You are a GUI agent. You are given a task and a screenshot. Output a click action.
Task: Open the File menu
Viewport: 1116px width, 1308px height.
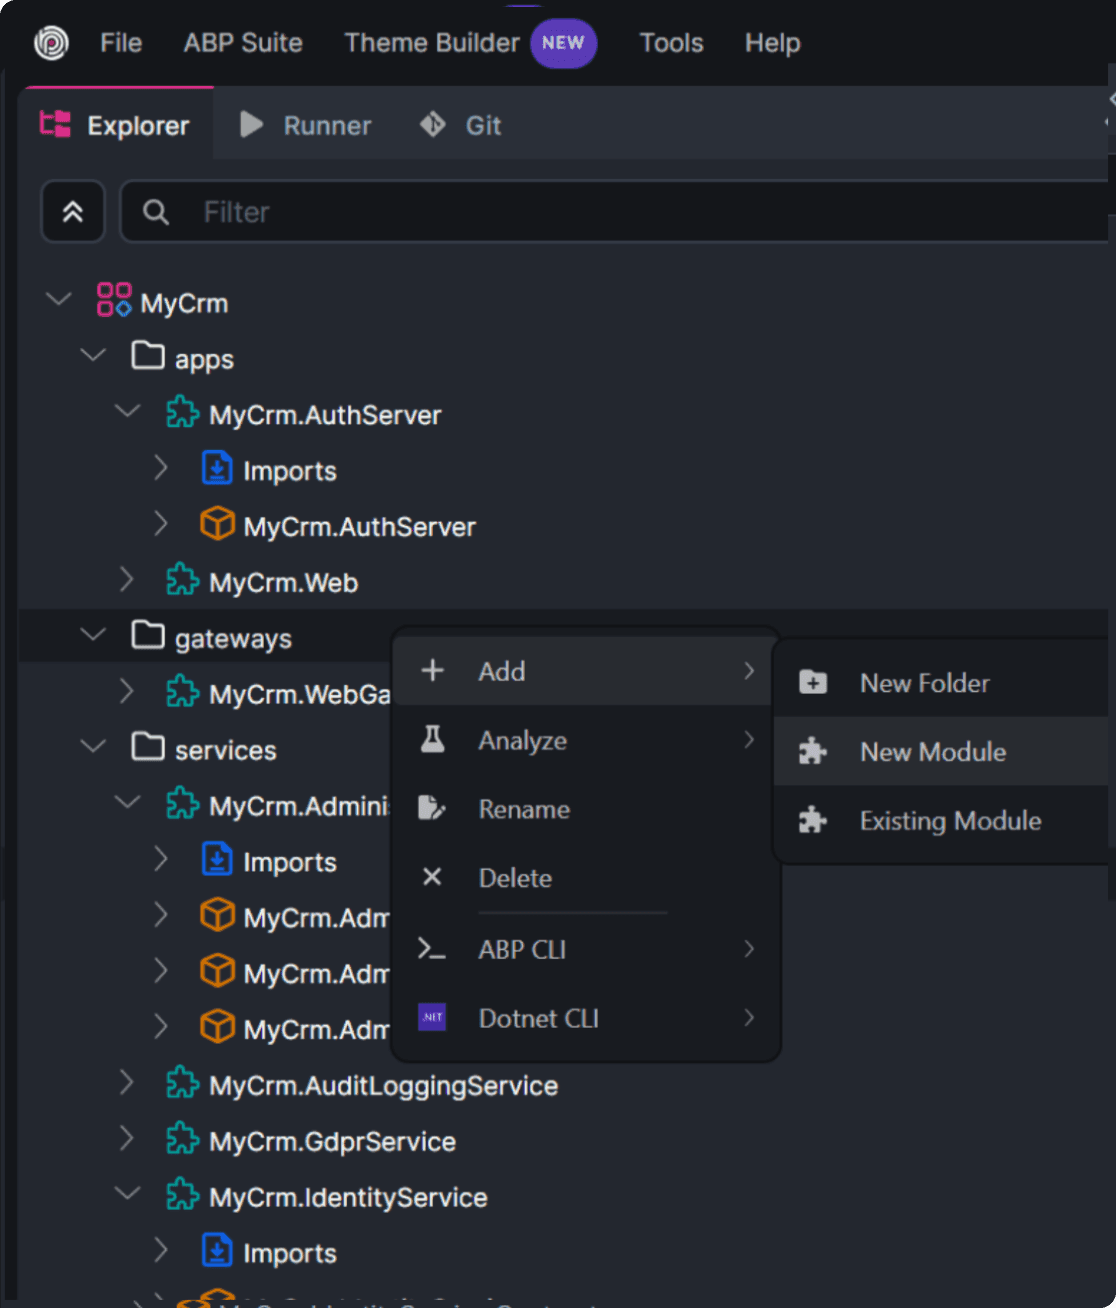click(121, 43)
